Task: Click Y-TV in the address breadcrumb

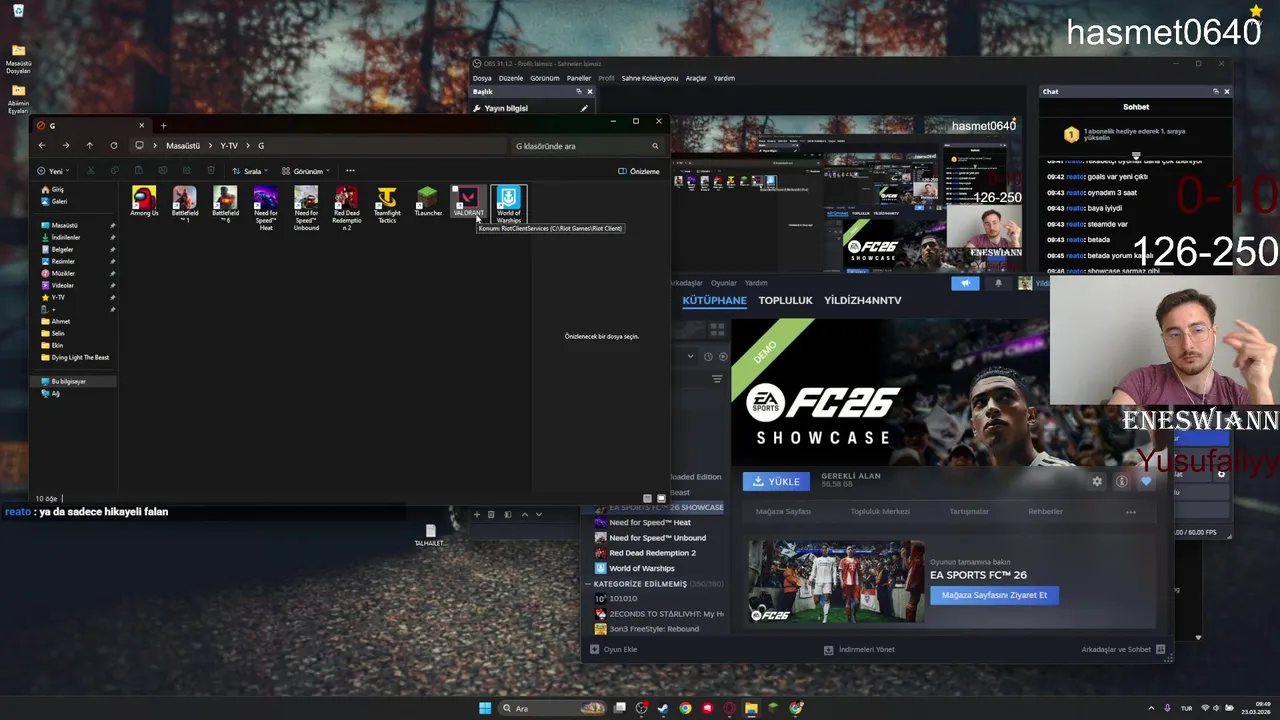Action: pos(229,146)
